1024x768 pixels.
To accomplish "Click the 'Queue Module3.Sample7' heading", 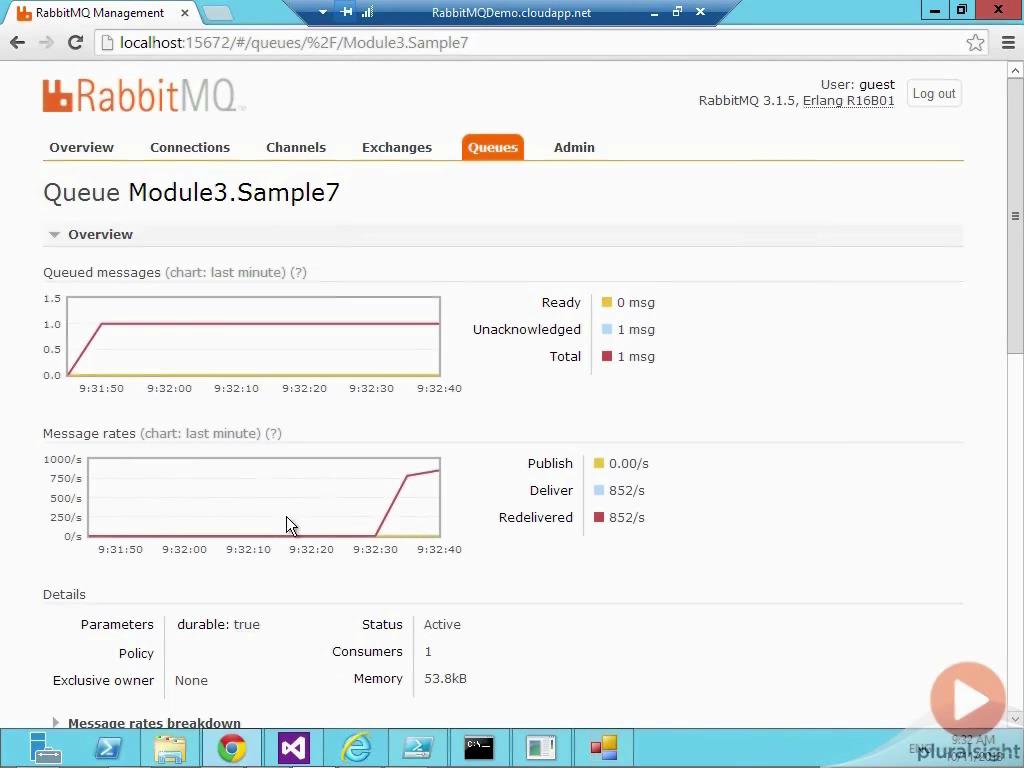I will (191, 193).
